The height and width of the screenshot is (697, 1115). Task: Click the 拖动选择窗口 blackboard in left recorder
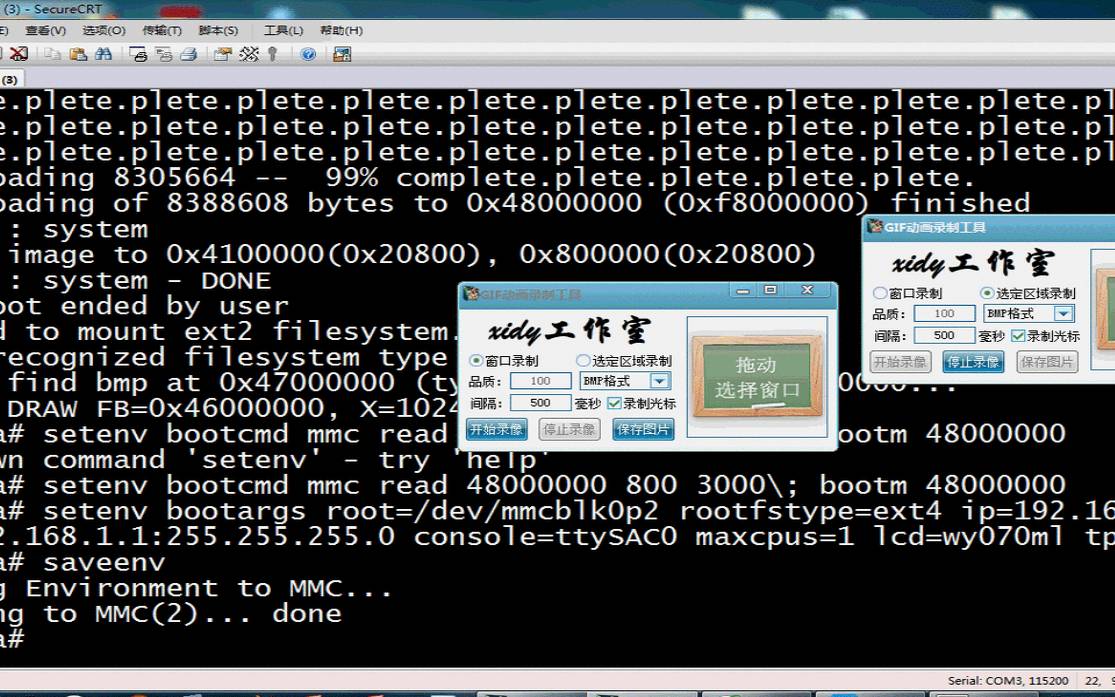pos(757,376)
